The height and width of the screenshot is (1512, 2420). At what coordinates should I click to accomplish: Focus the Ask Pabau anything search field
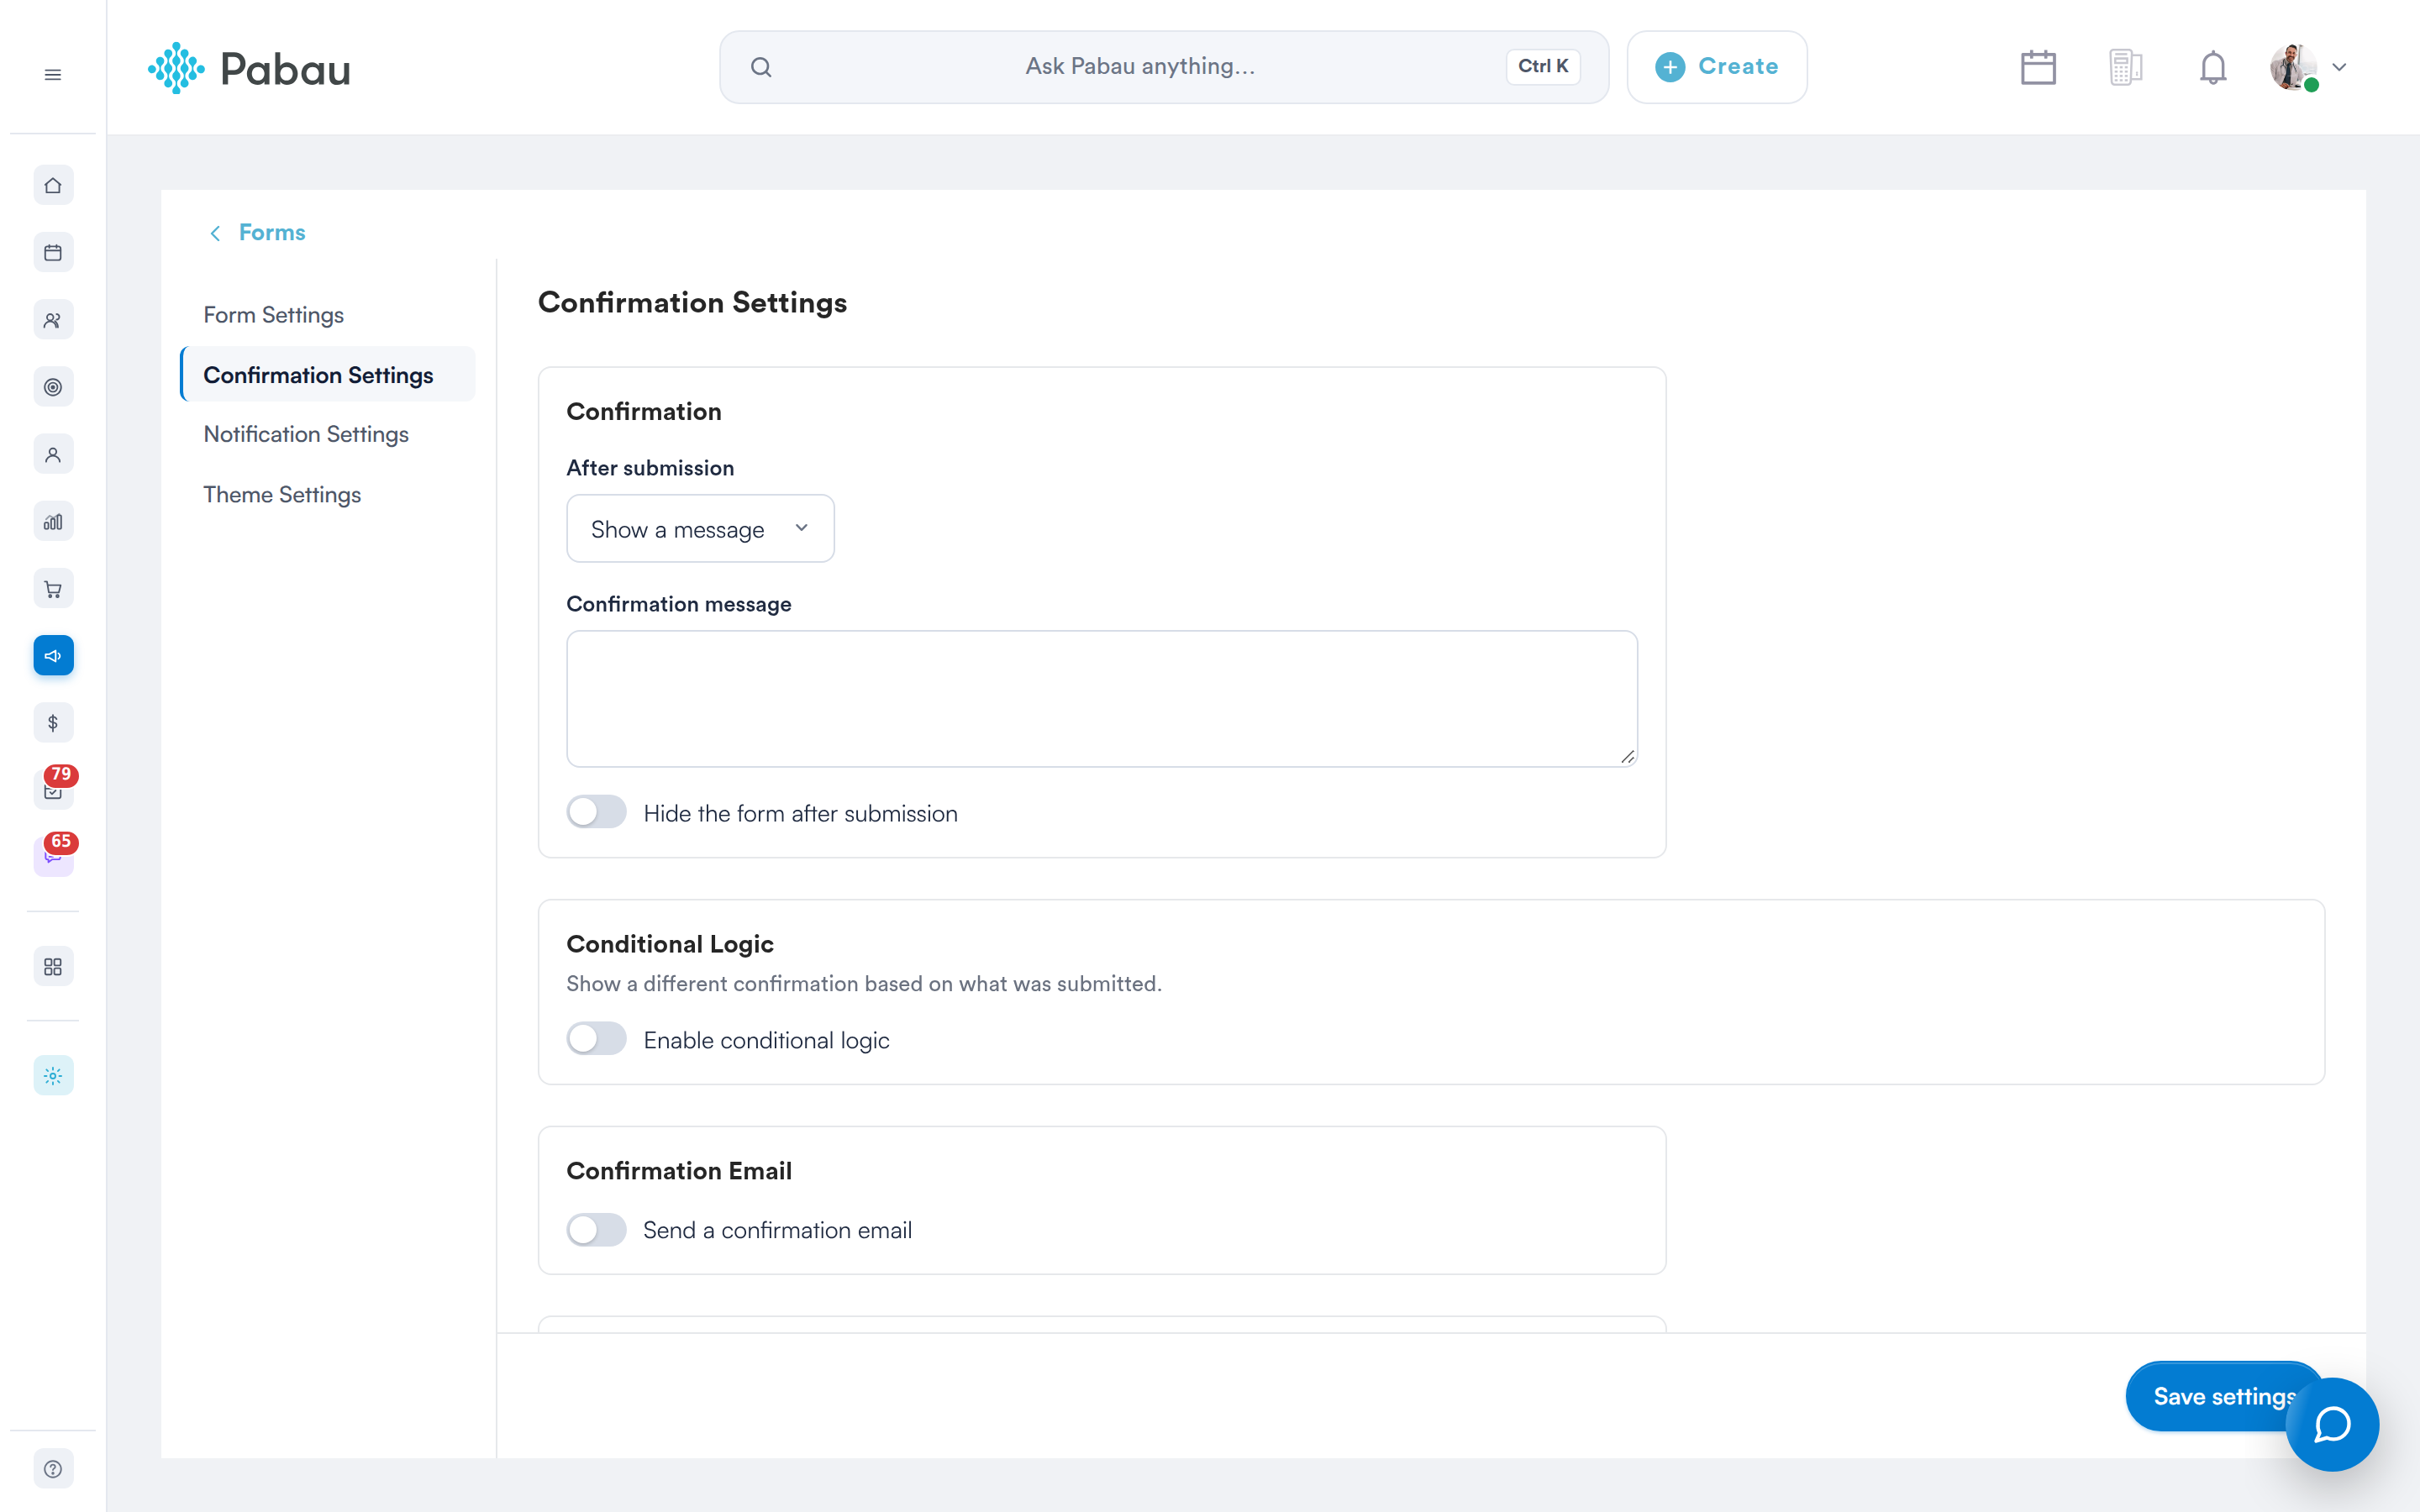coord(1164,67)
